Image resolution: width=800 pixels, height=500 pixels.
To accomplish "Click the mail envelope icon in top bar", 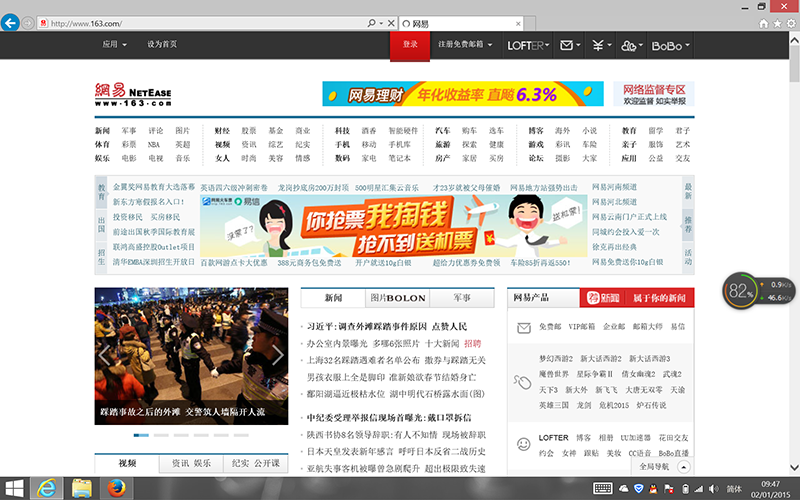I will coord(566,45).
